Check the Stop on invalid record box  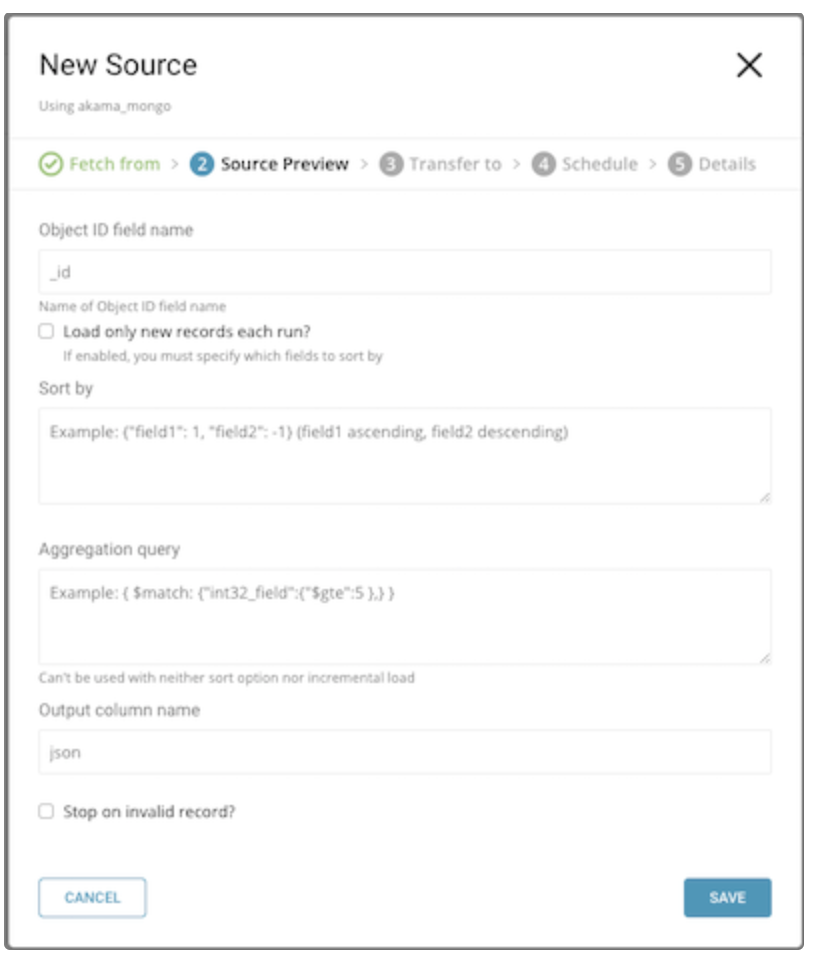(46, 812)
